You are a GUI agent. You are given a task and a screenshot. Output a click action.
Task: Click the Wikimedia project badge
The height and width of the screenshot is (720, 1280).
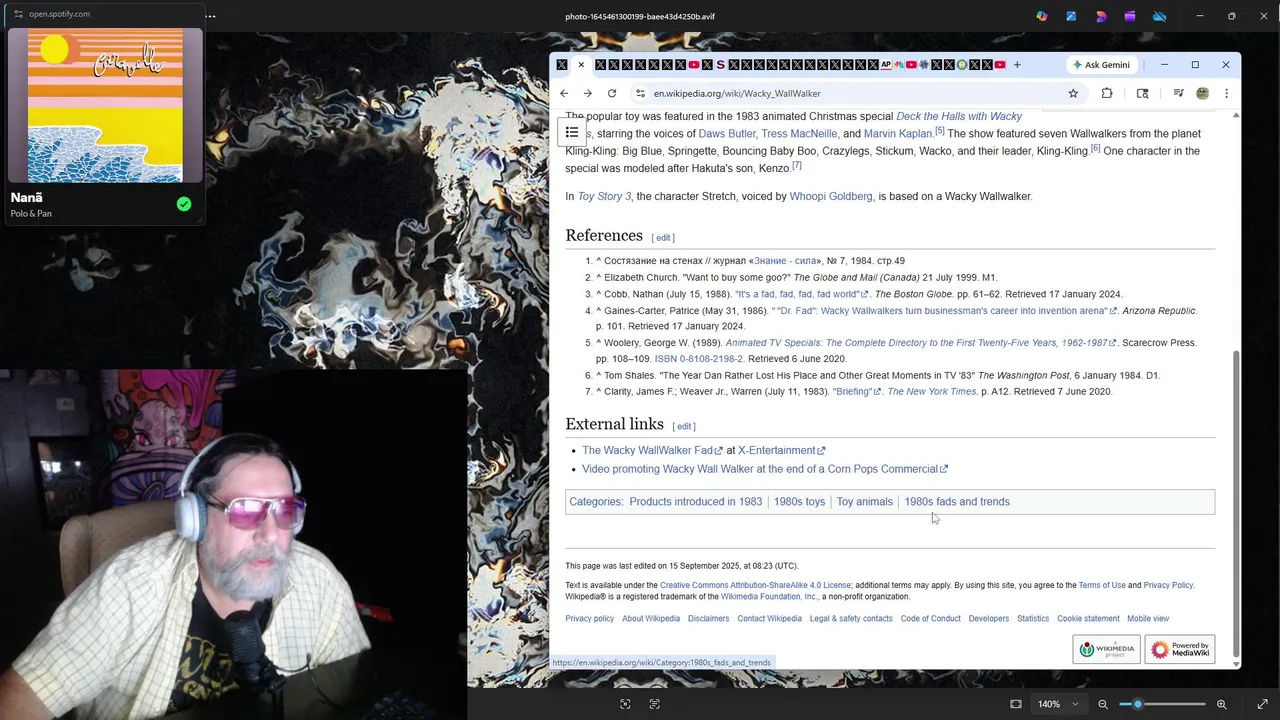coord(1106,649)
